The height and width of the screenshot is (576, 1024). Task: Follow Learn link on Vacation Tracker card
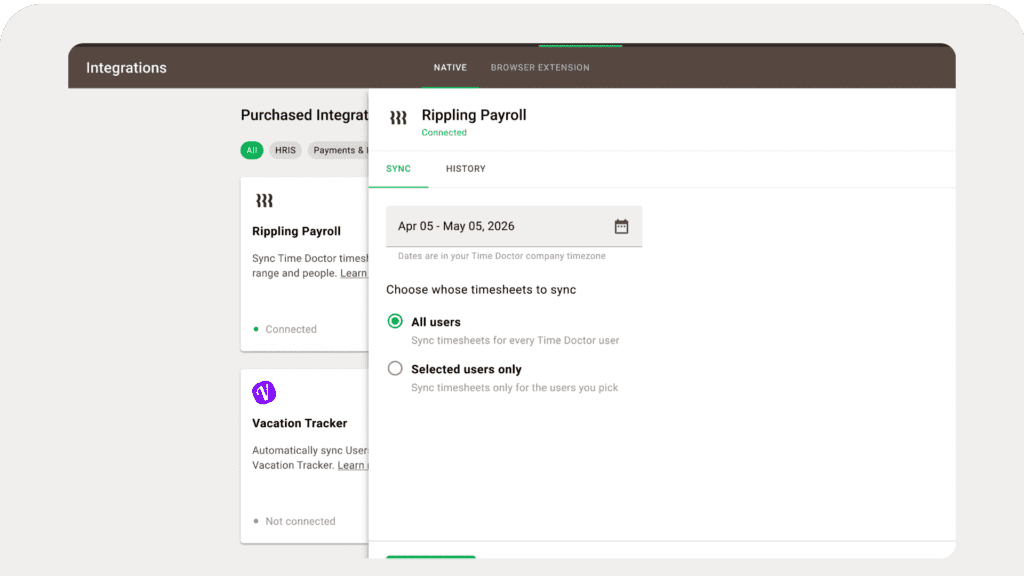pyautogui.click(x=353, y=465)
